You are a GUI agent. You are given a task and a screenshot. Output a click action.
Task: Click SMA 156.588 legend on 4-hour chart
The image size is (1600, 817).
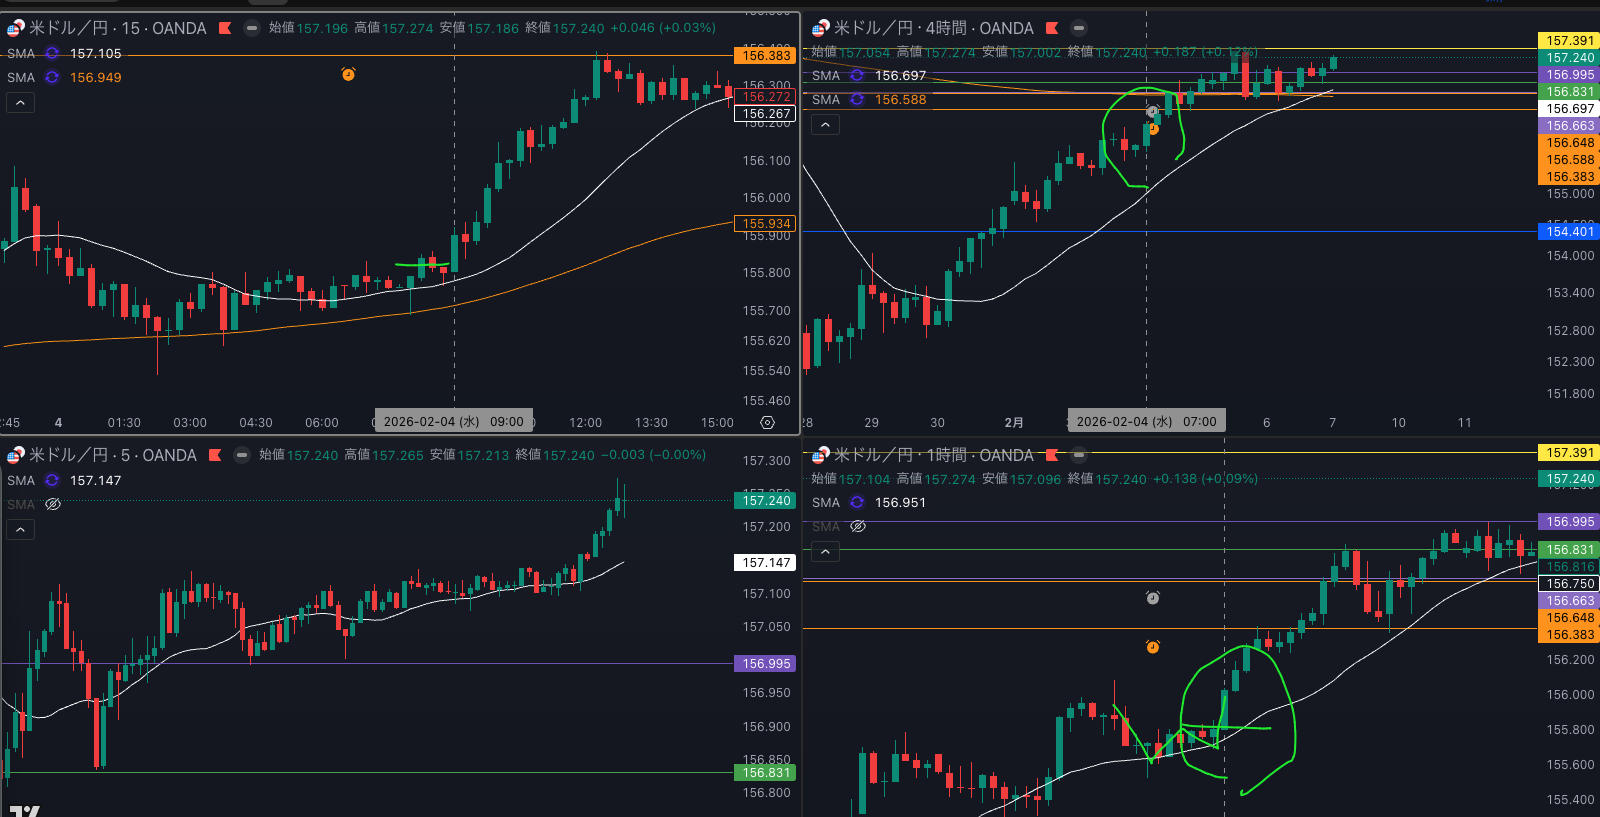(900, 100)
